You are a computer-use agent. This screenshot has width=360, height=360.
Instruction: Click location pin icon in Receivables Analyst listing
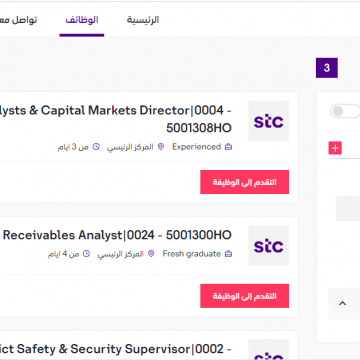[x=151, y=254]
